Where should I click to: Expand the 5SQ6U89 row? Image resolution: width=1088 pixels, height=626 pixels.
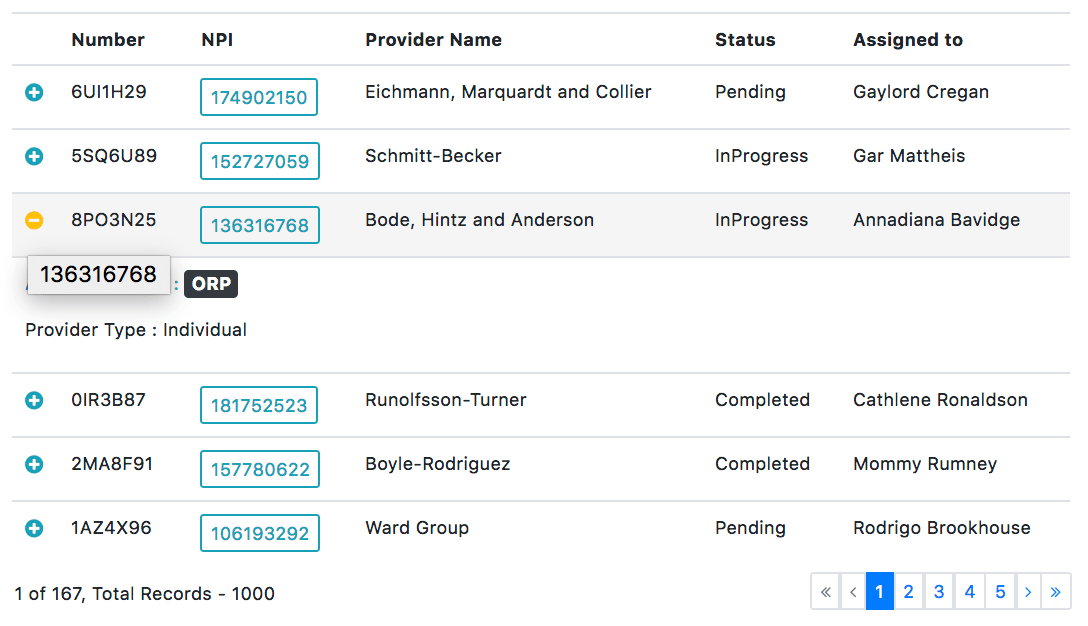pos(34,157)
